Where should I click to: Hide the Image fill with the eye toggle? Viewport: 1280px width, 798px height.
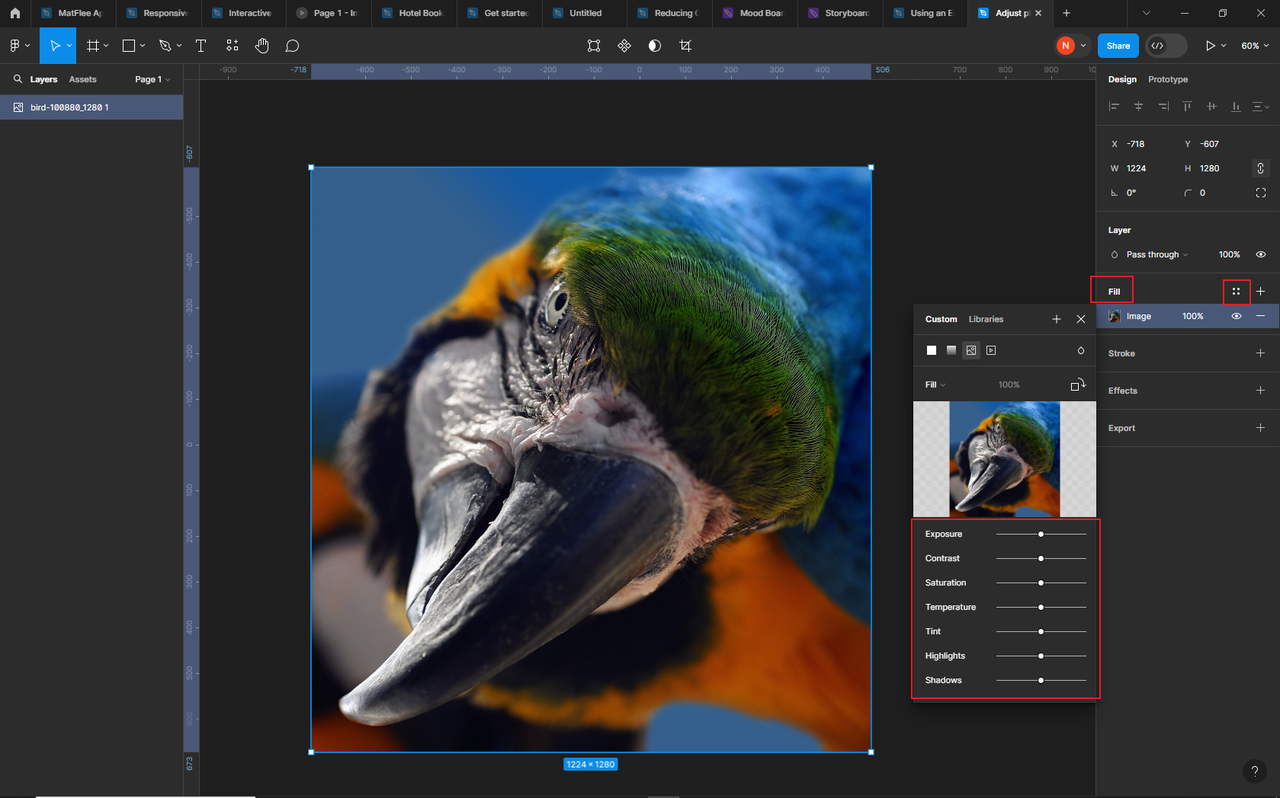click(x=1235, y=316)
